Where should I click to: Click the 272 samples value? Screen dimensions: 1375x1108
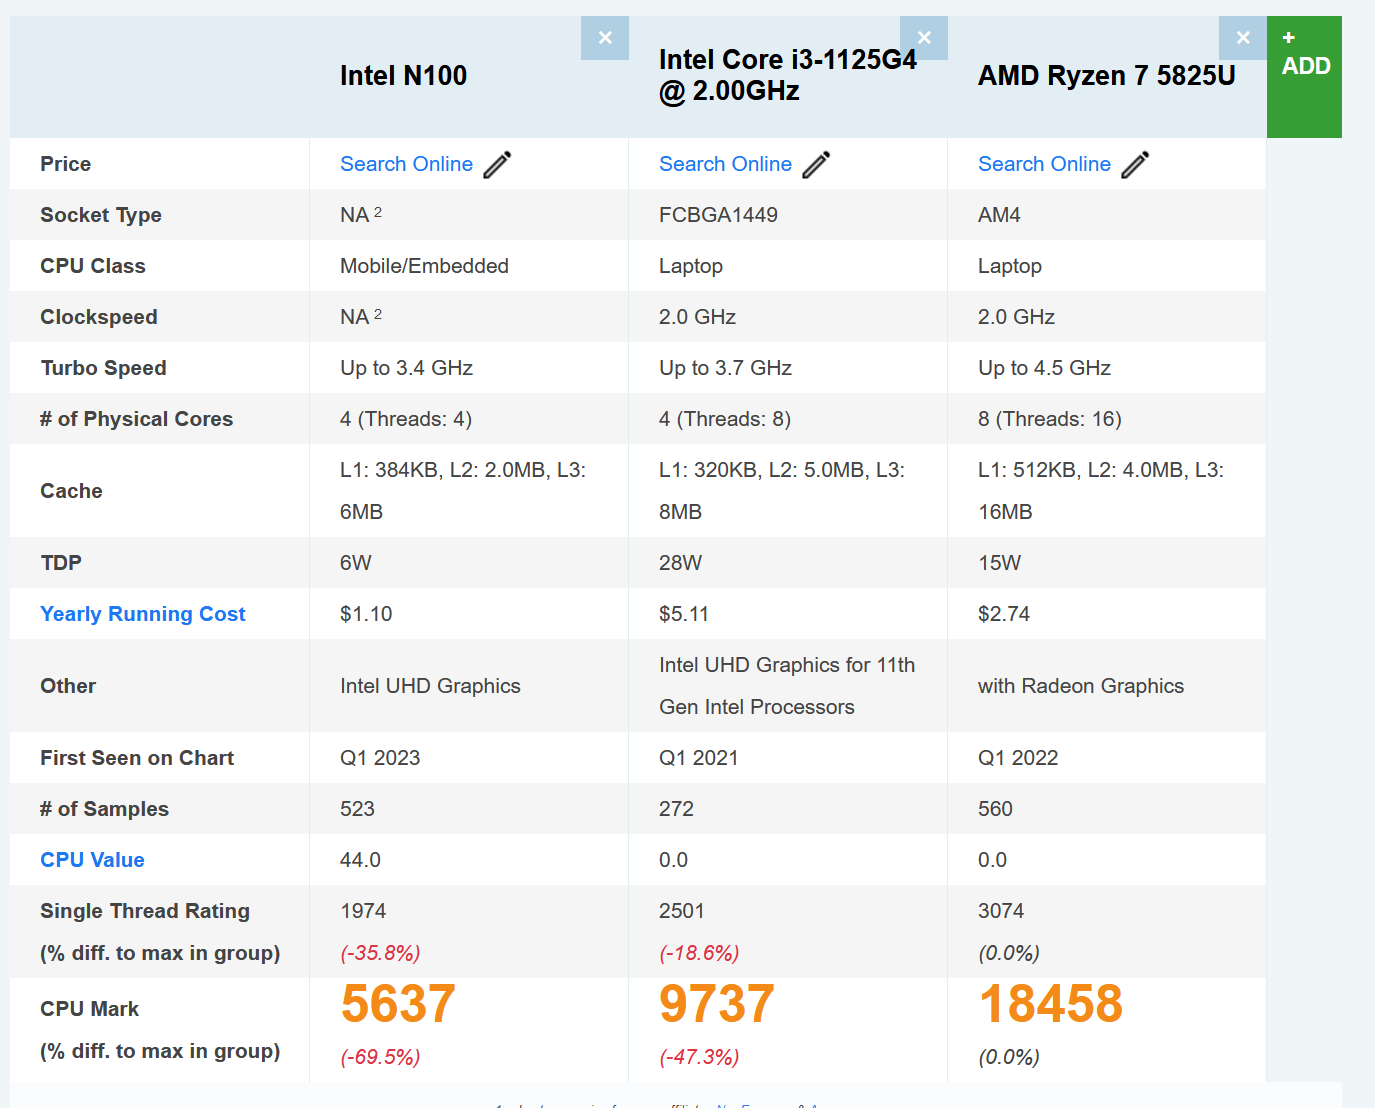pos(676,809)
